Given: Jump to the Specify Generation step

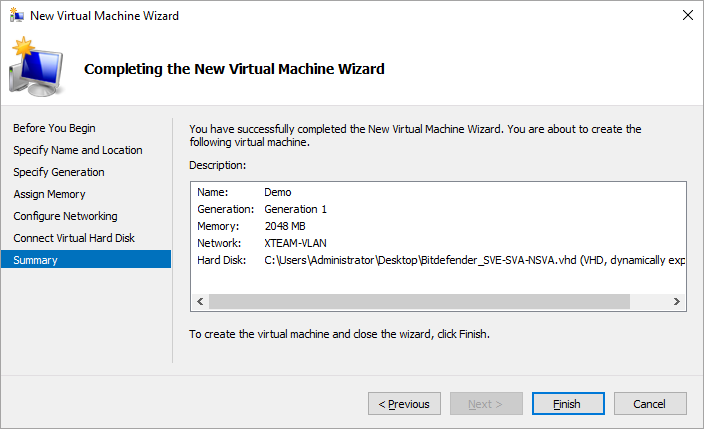Looking at the screenshot, I should (x=59, y=172).
